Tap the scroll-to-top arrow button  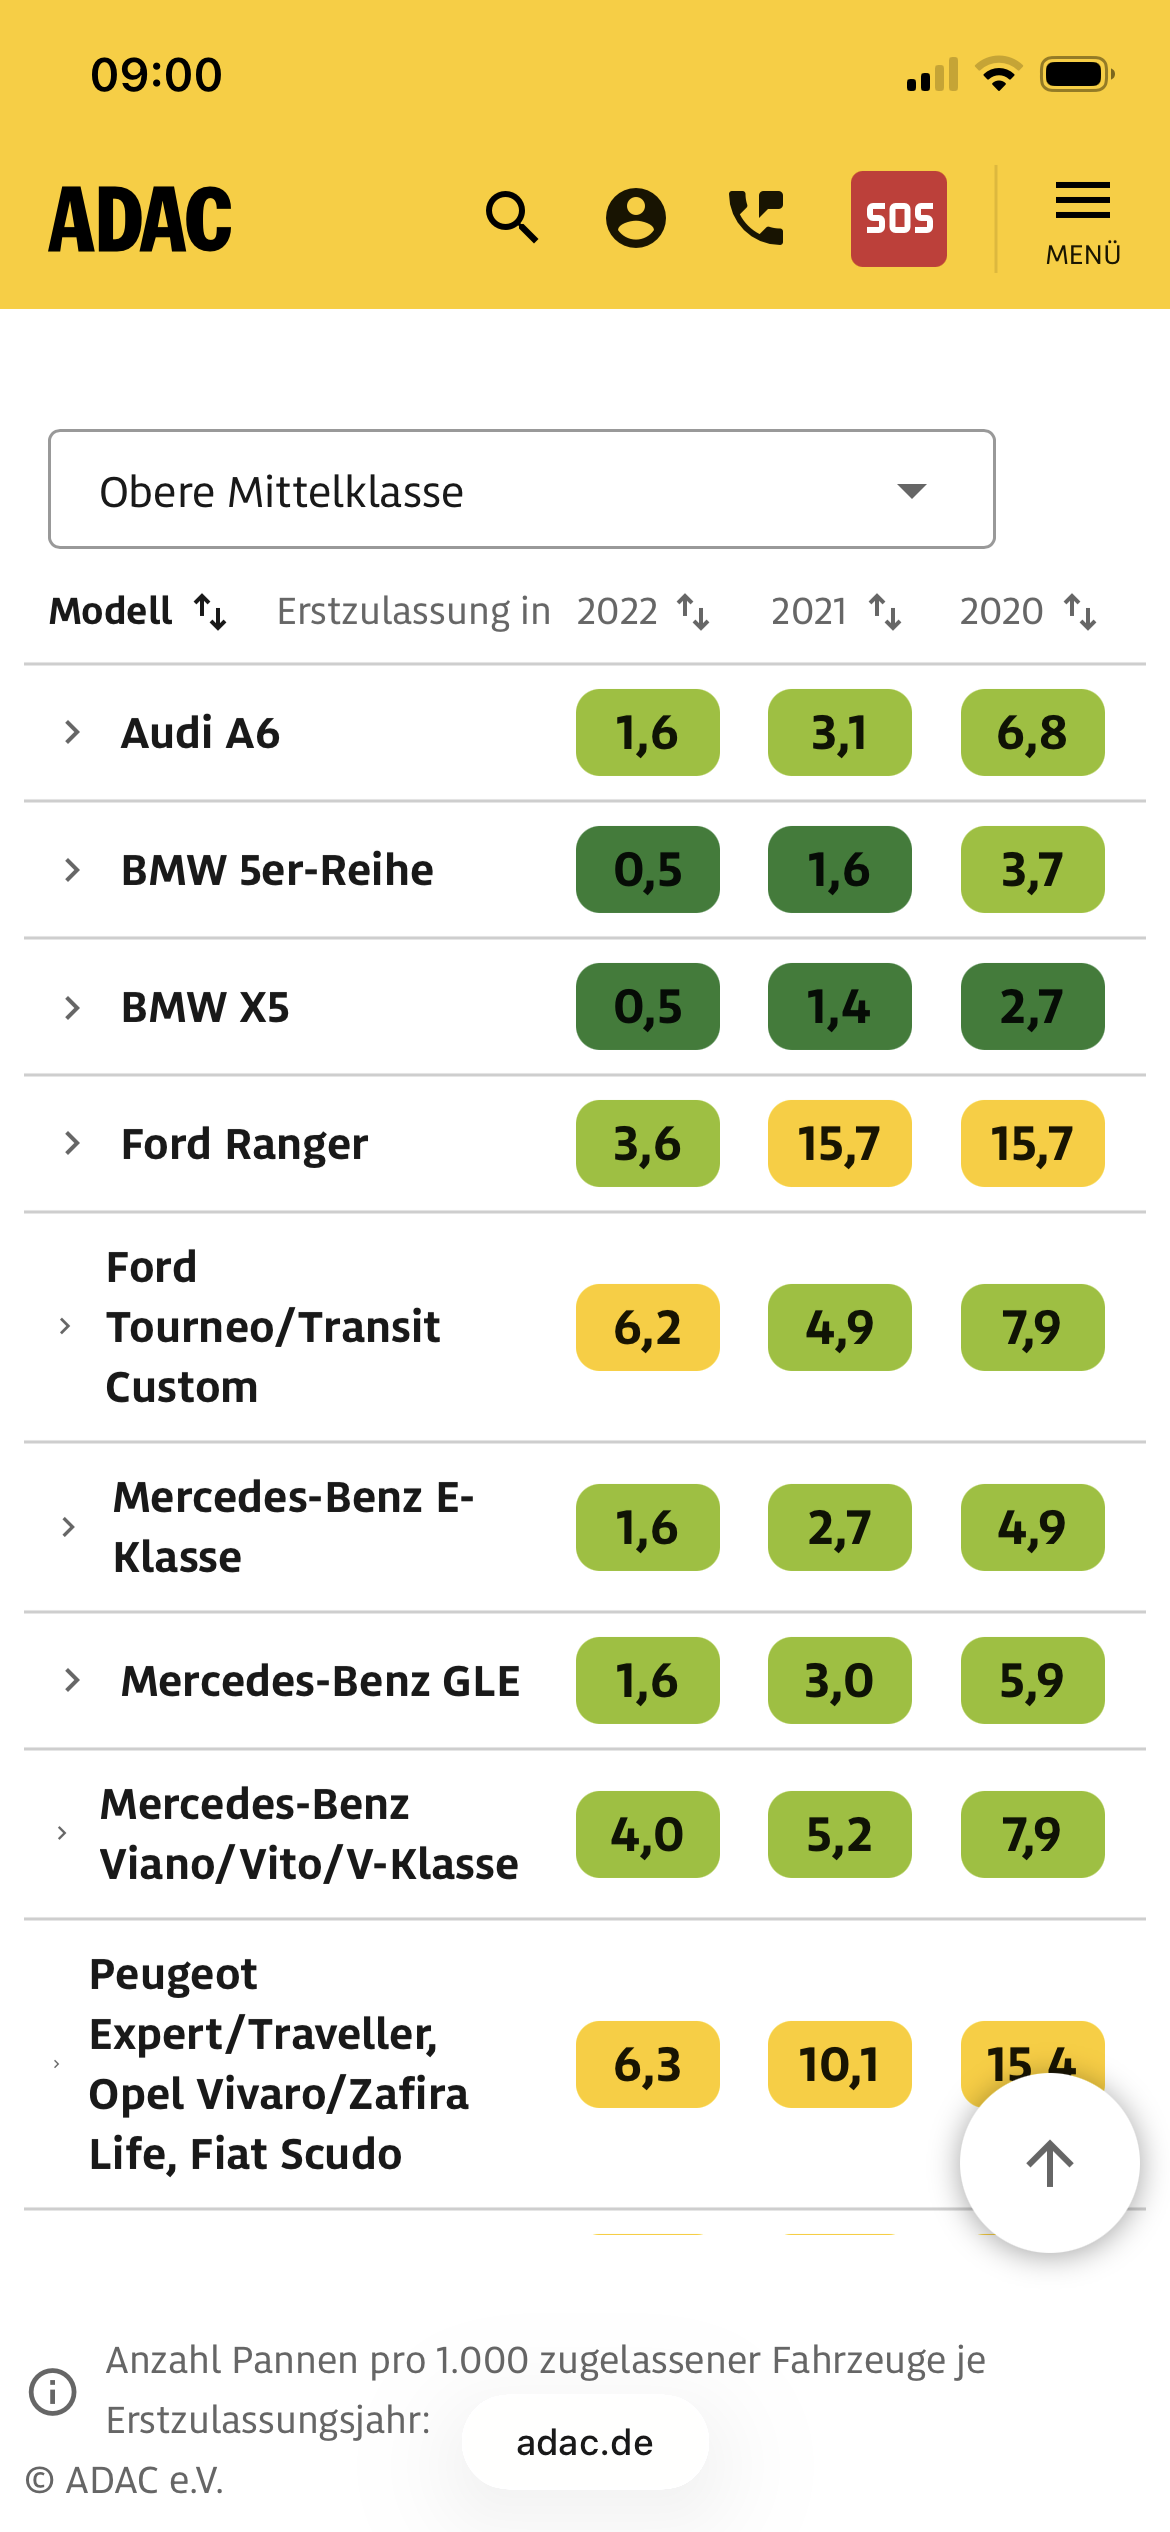click(x=1049, y=2163)
